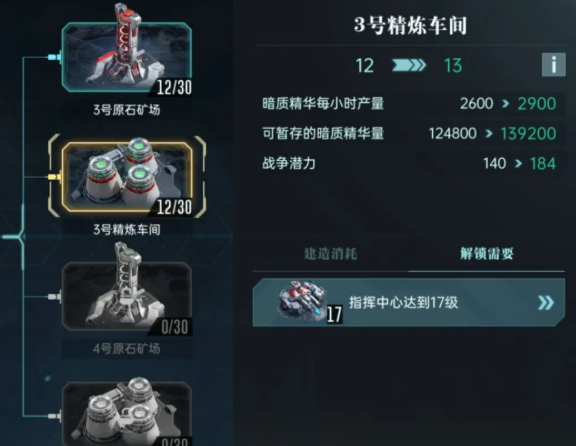Screen dimensions: 576x446
Task: Select the 3号精炼车间 building card
Action: pos(127,177)
